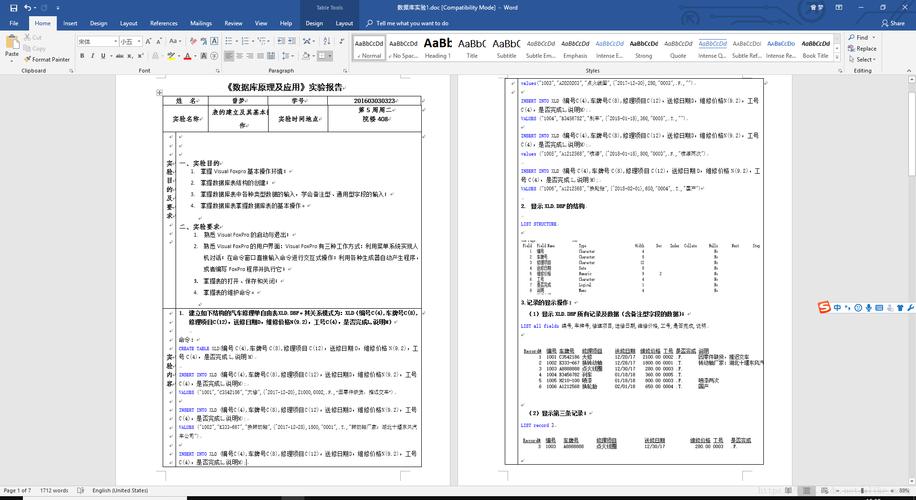Click the Sort A-Z icon
Viewport: 916px width, 500px height.
coord(327,41)
